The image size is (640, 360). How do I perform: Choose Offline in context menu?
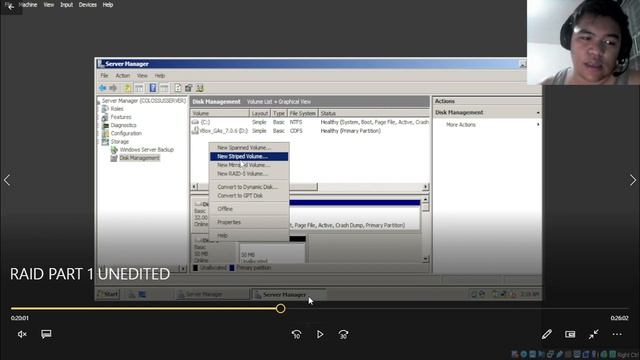249,209
